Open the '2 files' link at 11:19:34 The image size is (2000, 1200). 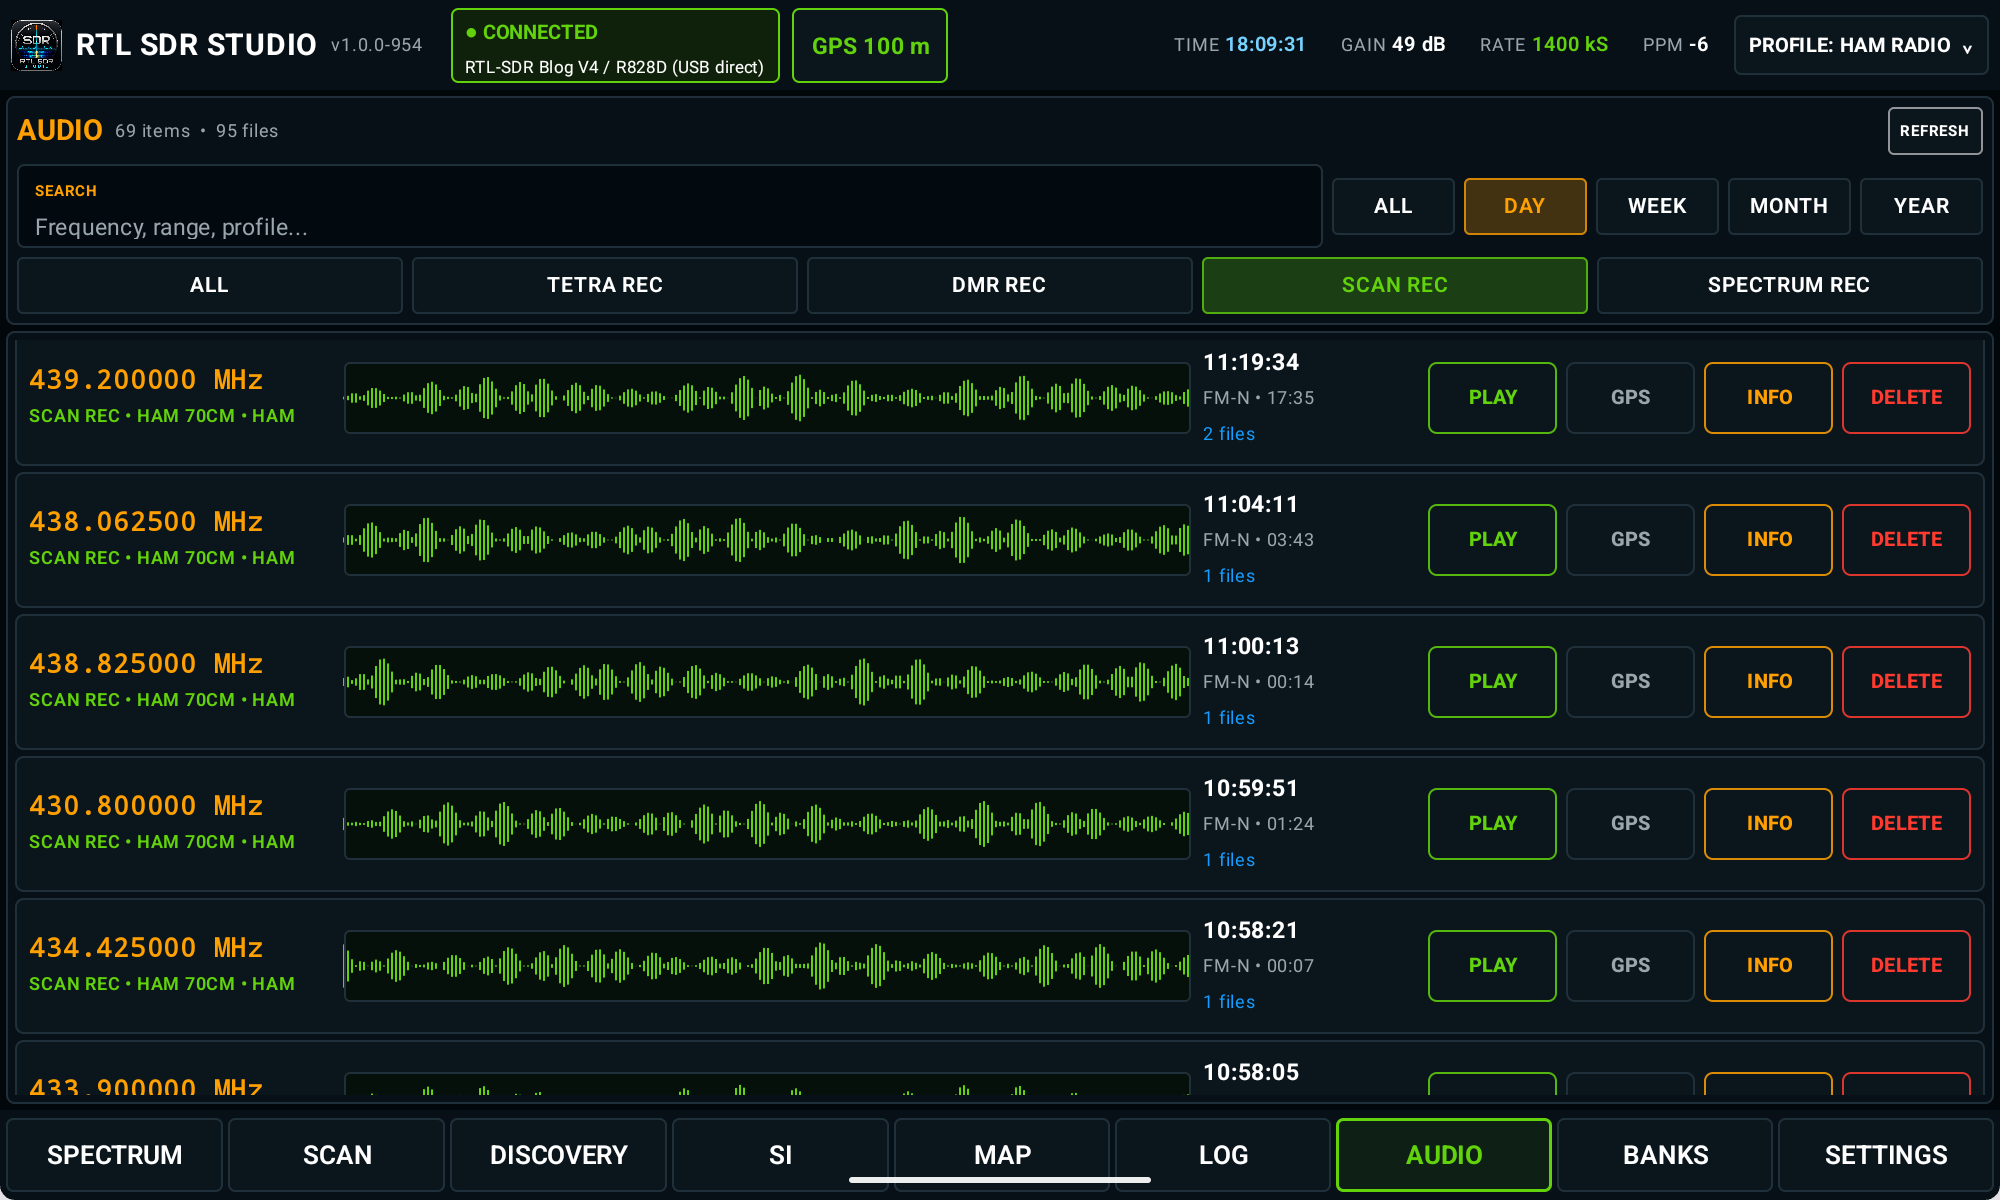(x=1229, y=434)
